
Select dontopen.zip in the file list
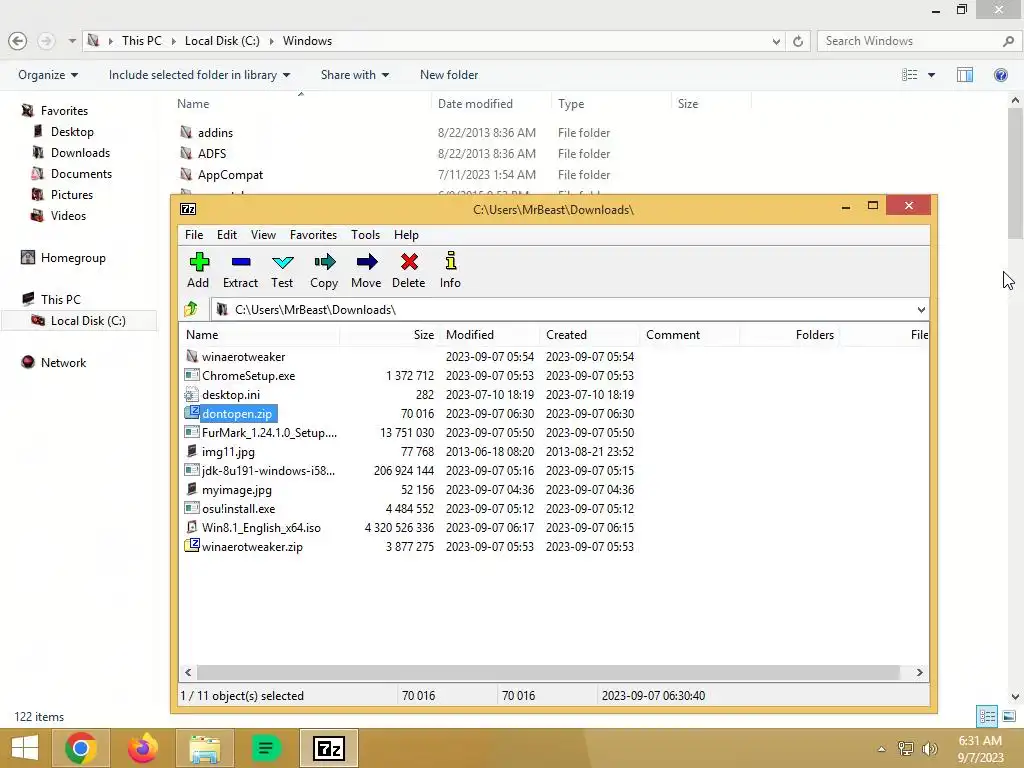tap(237, 414)
